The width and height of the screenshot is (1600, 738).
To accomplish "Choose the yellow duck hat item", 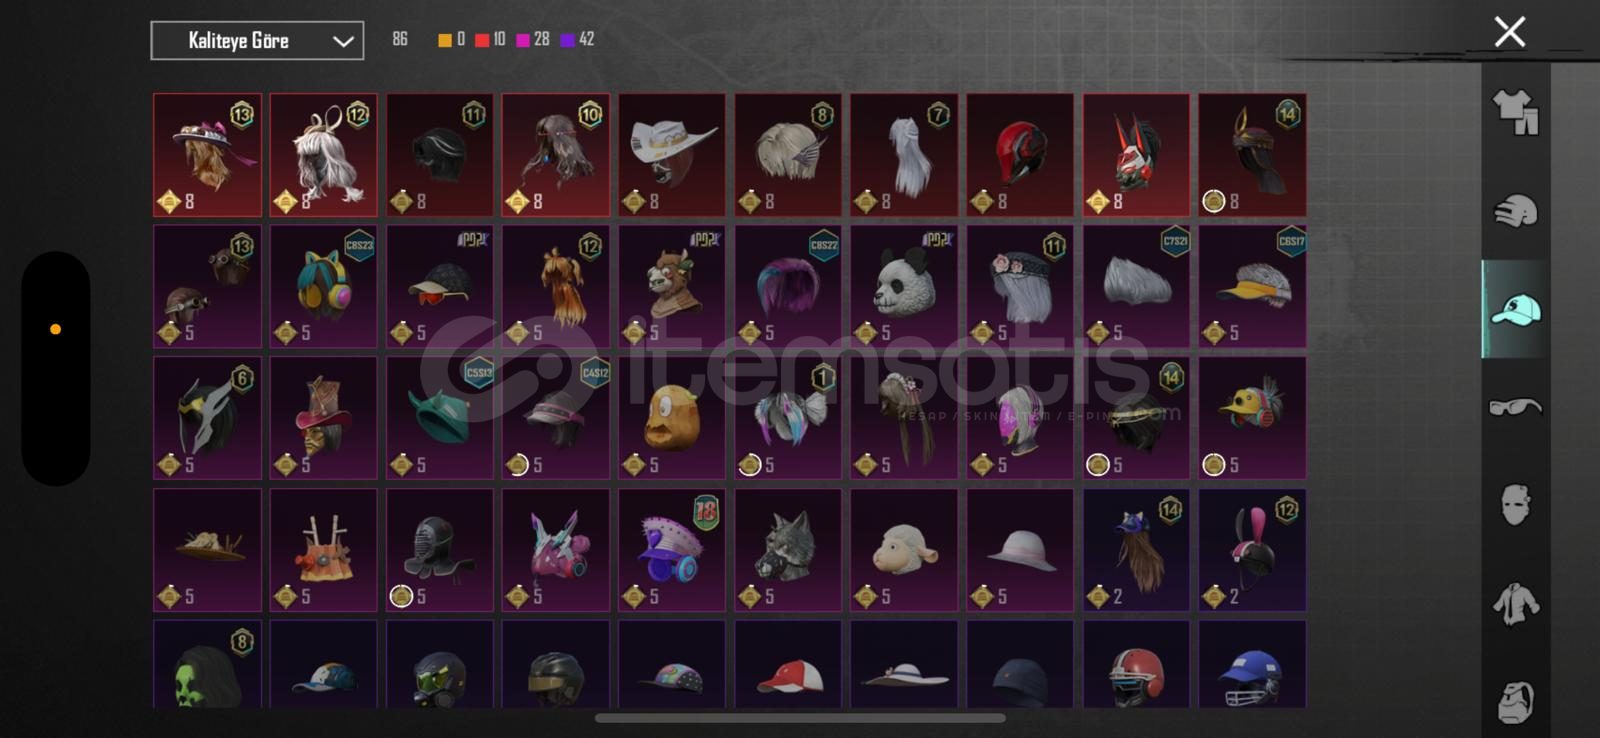I will pos(1252,418).
